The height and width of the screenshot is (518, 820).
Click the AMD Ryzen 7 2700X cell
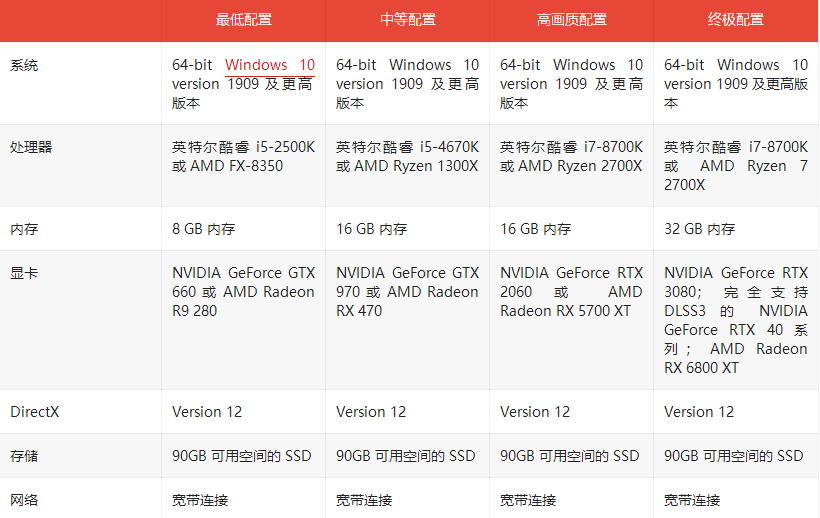[x=736, y=166]
